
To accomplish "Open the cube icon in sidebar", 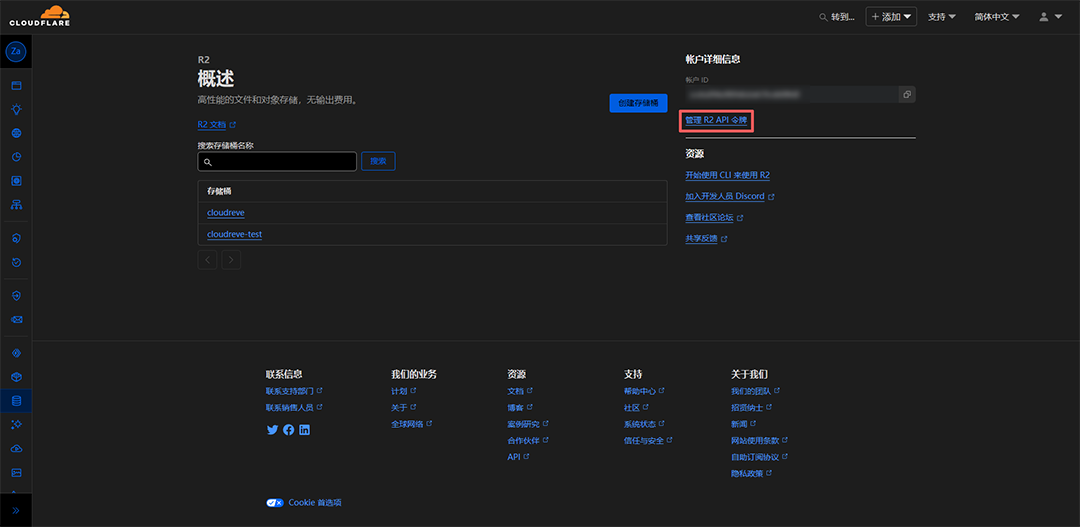I will coord(17,377).
